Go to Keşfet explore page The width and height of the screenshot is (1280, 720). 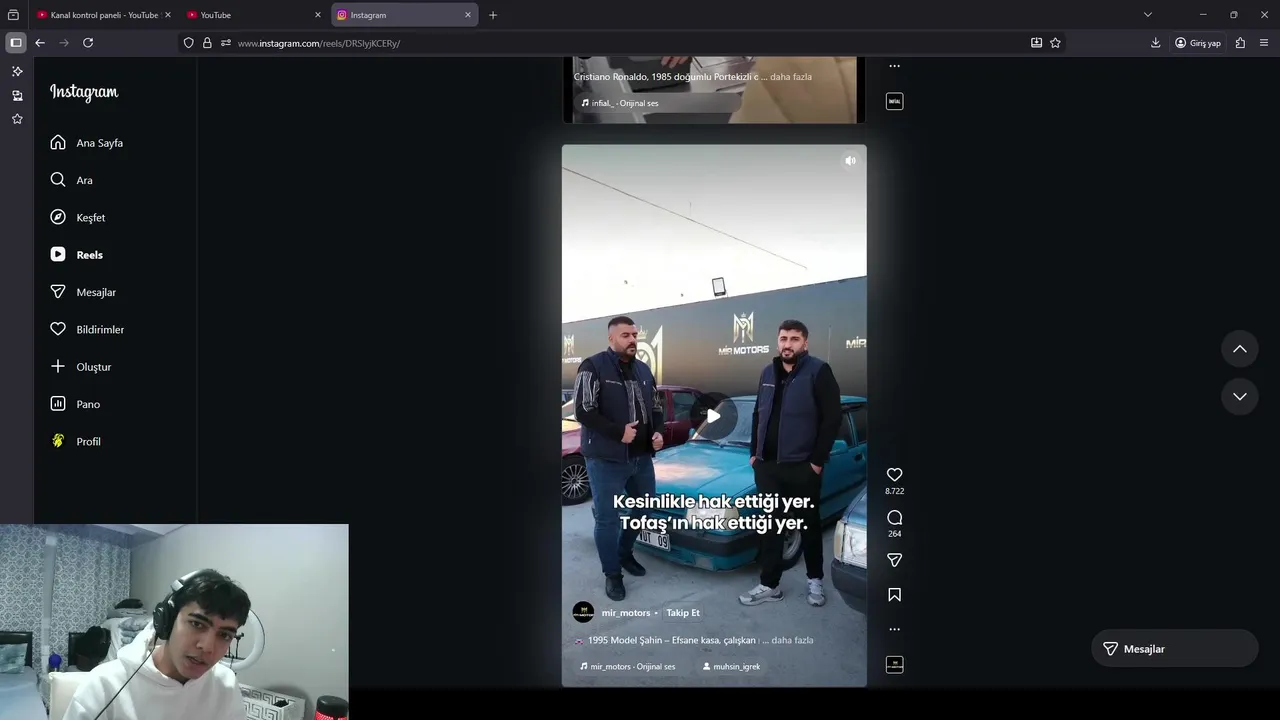(78, 217)
